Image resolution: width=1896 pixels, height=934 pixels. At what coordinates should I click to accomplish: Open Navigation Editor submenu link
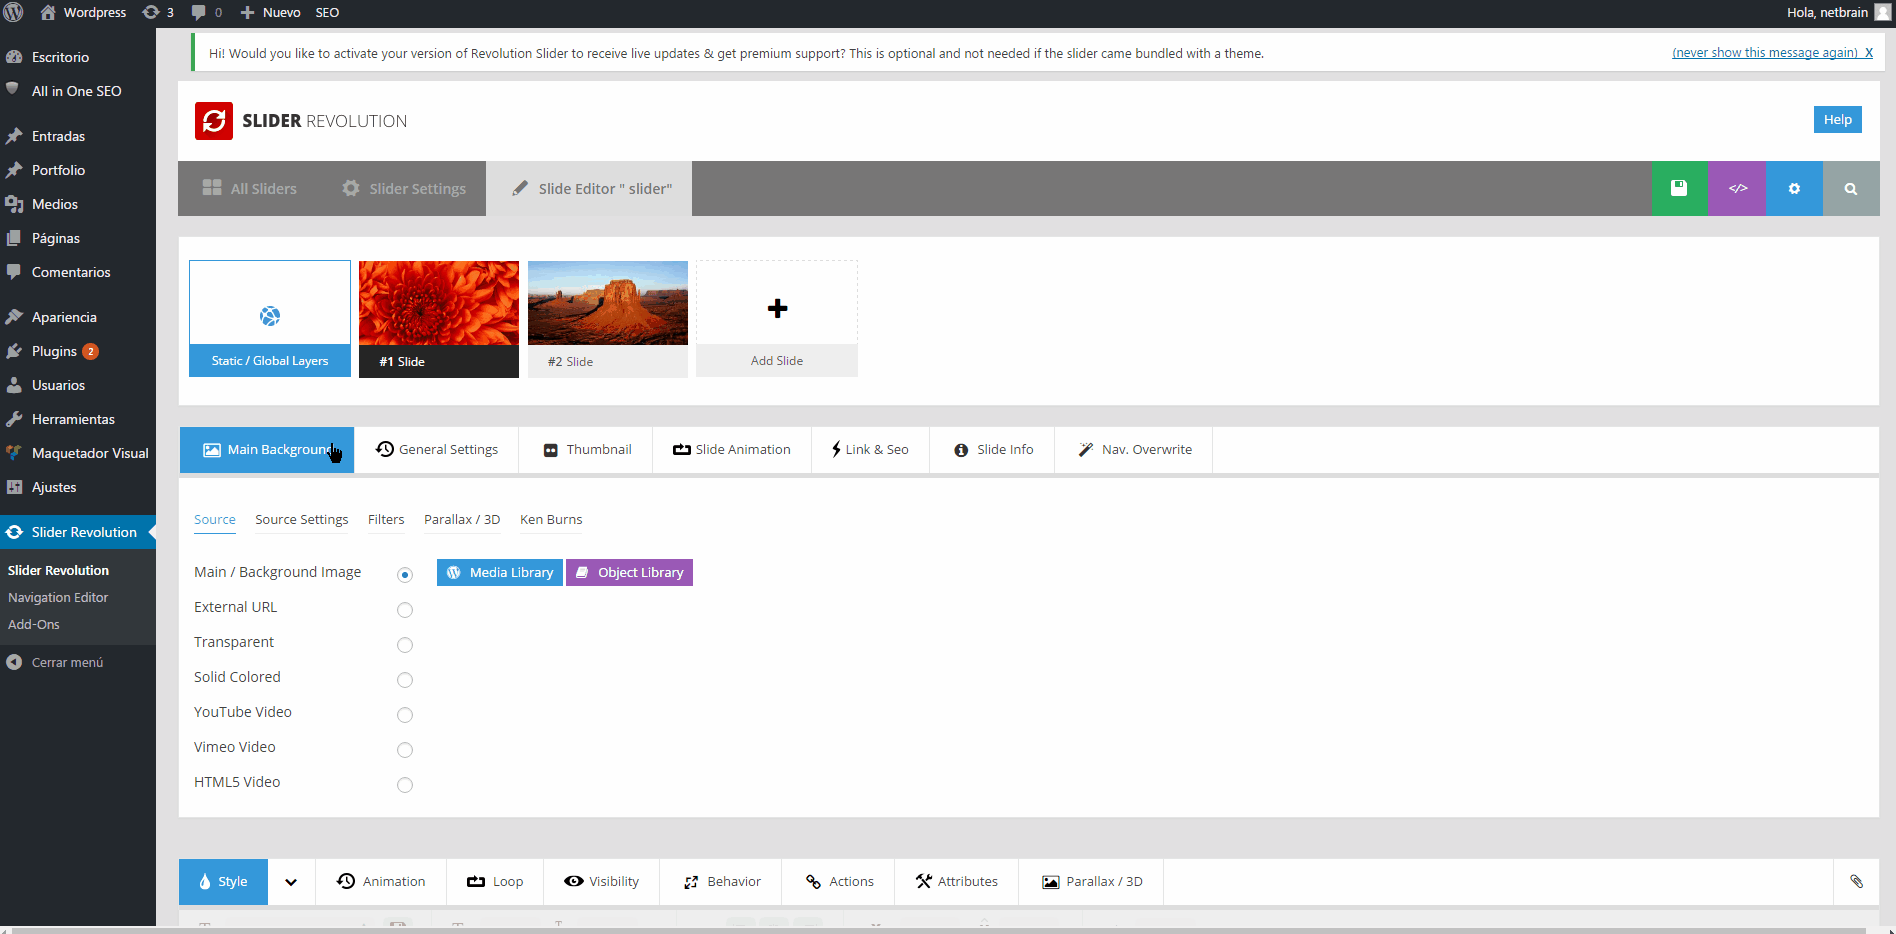[58, 597]
